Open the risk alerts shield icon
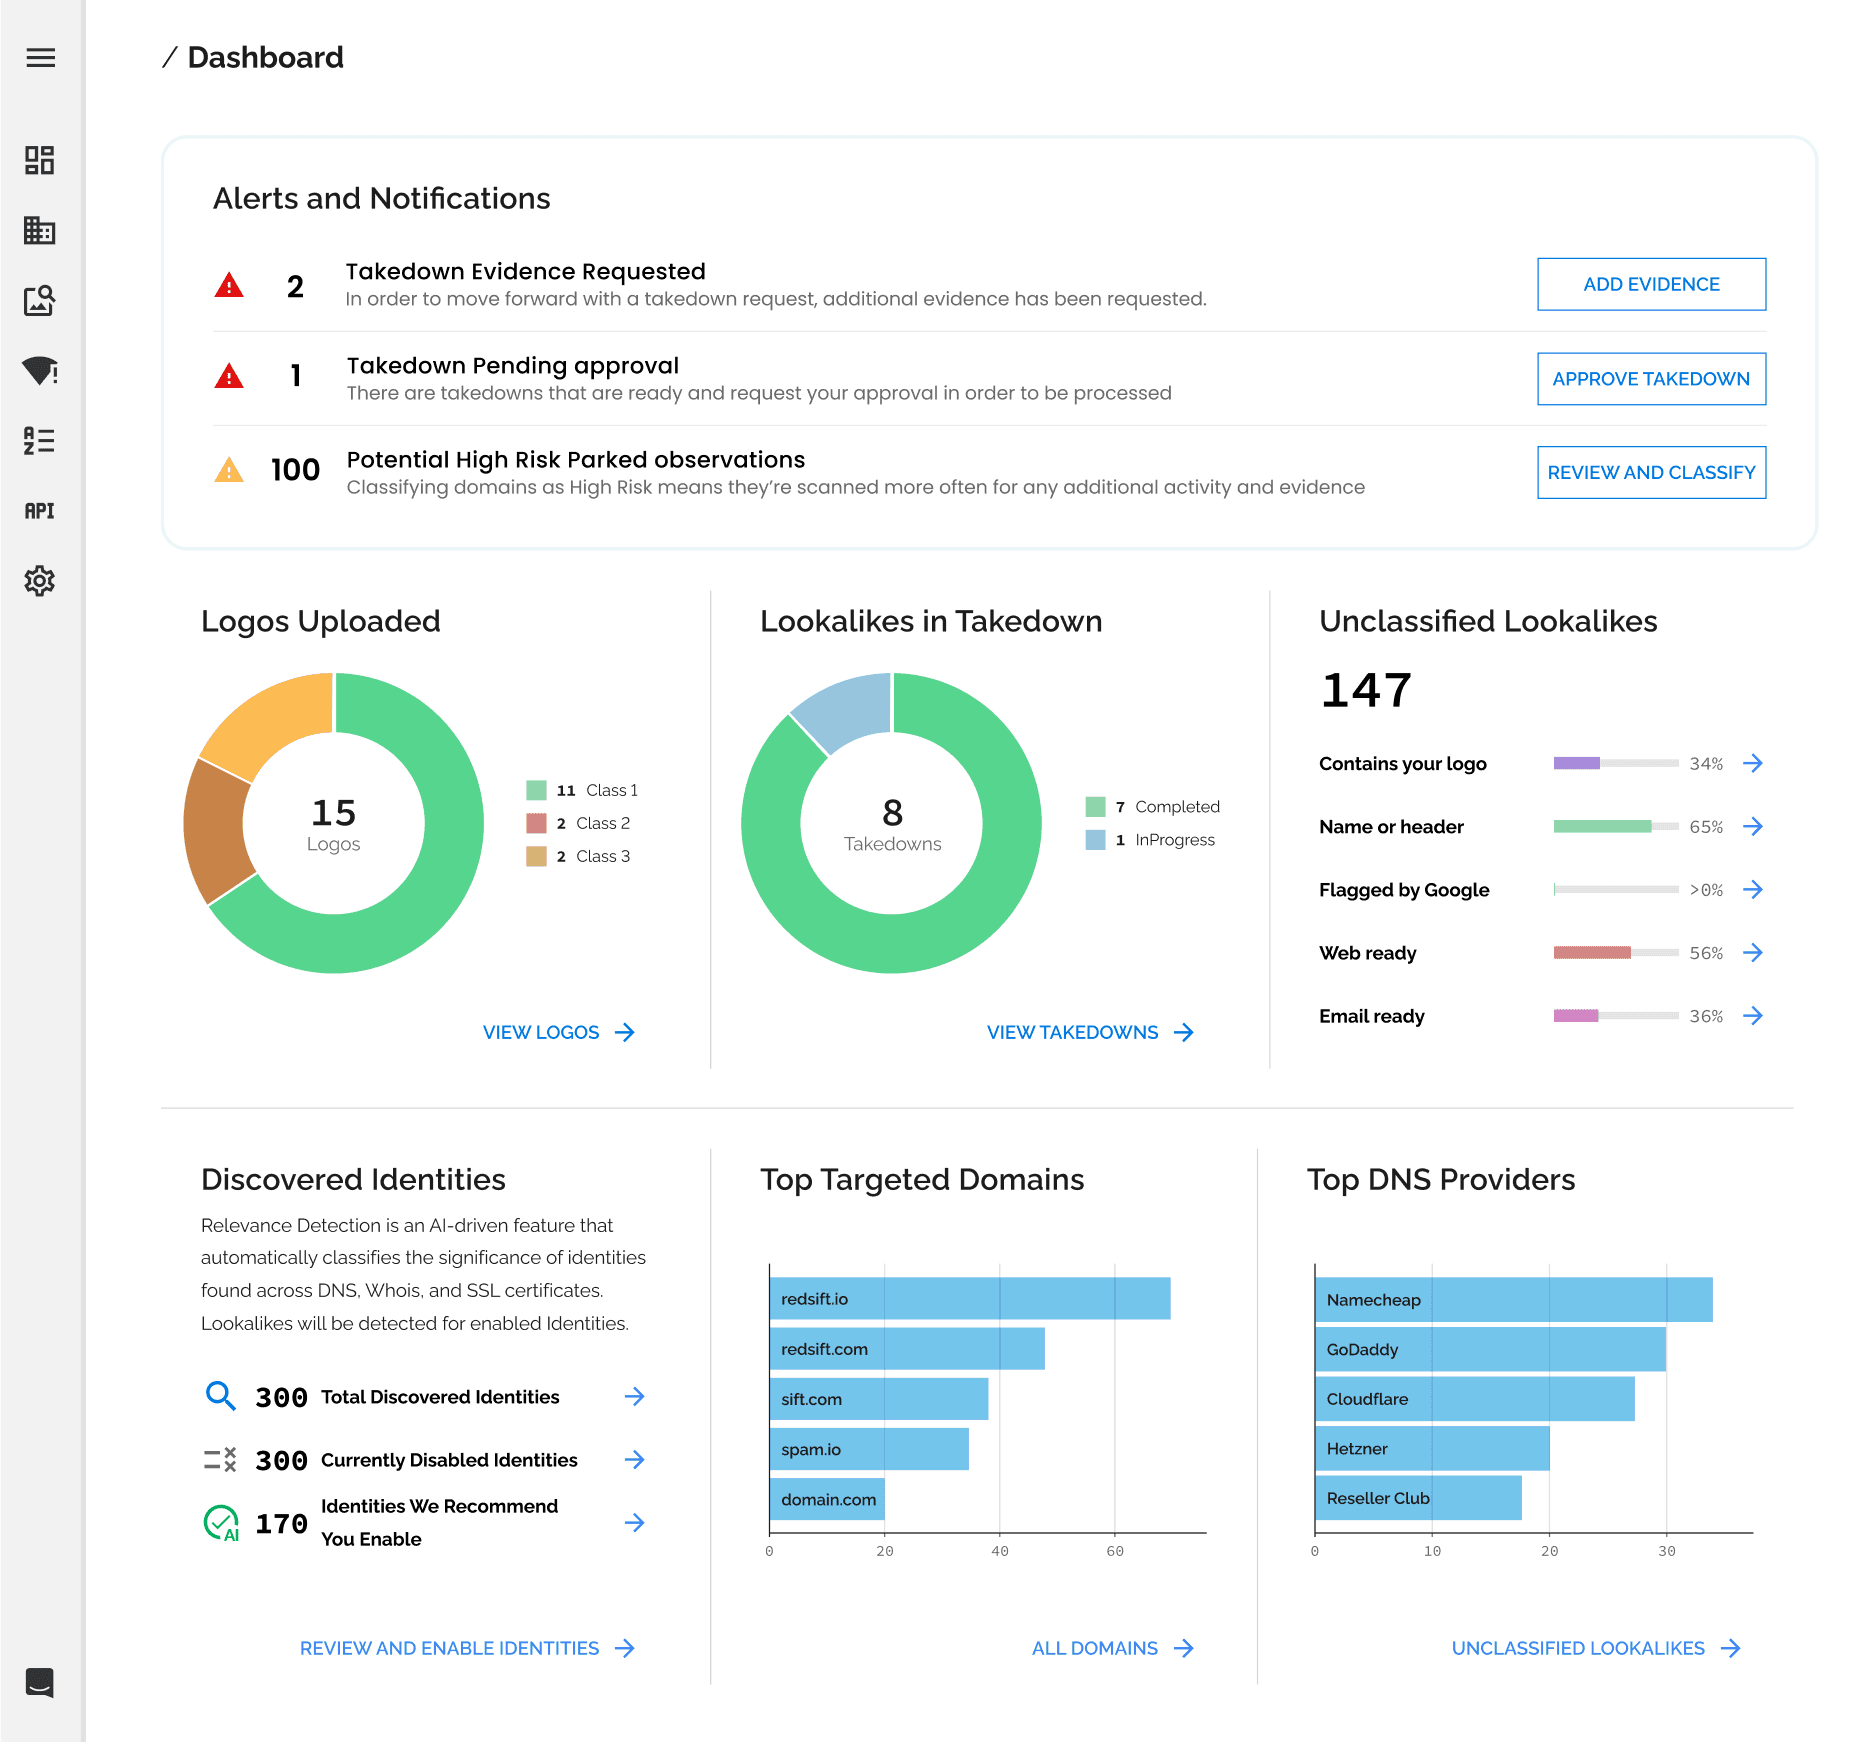The image size is (1874, 1742). pyautogui.click(x=40, y=371)
